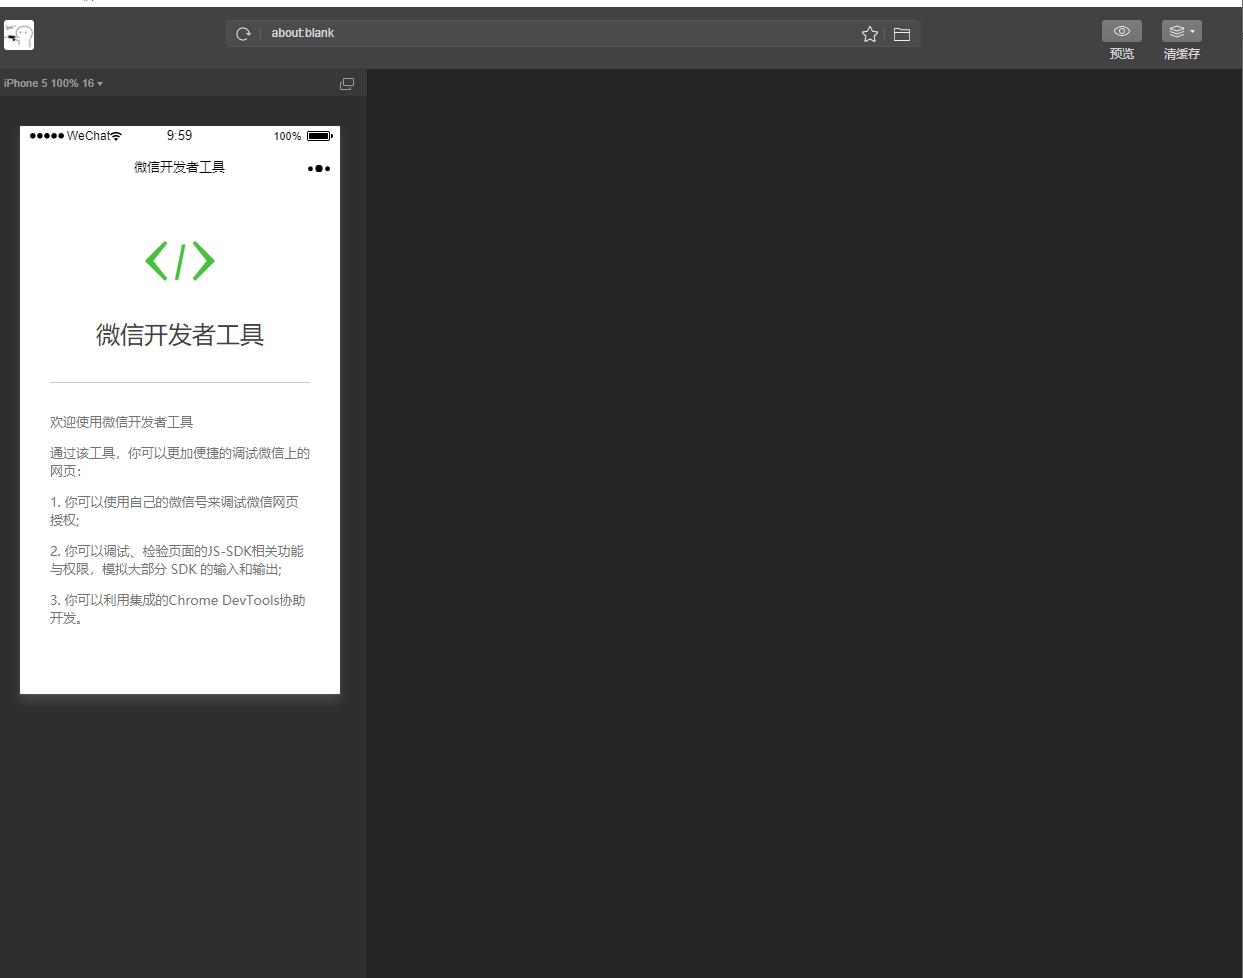Click the 清缓存 label text
This screenshot has width=1243, height=978.
pyautogui.click(x=1182, y=54)
